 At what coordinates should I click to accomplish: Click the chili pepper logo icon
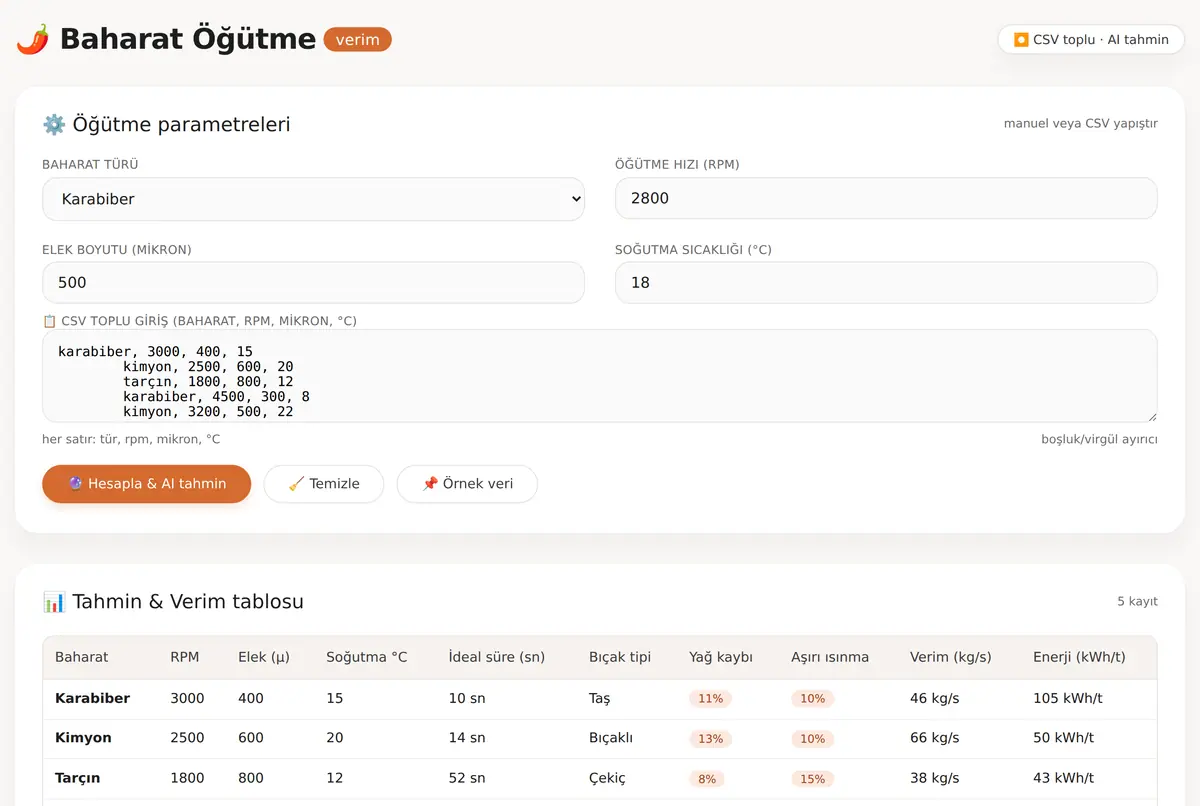point(33,39)
